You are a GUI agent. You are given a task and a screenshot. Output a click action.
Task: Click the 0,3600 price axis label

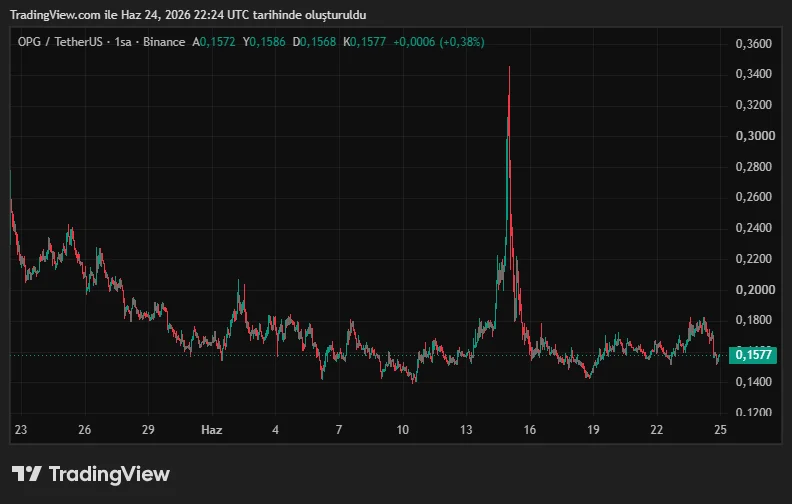click(754, 43)
